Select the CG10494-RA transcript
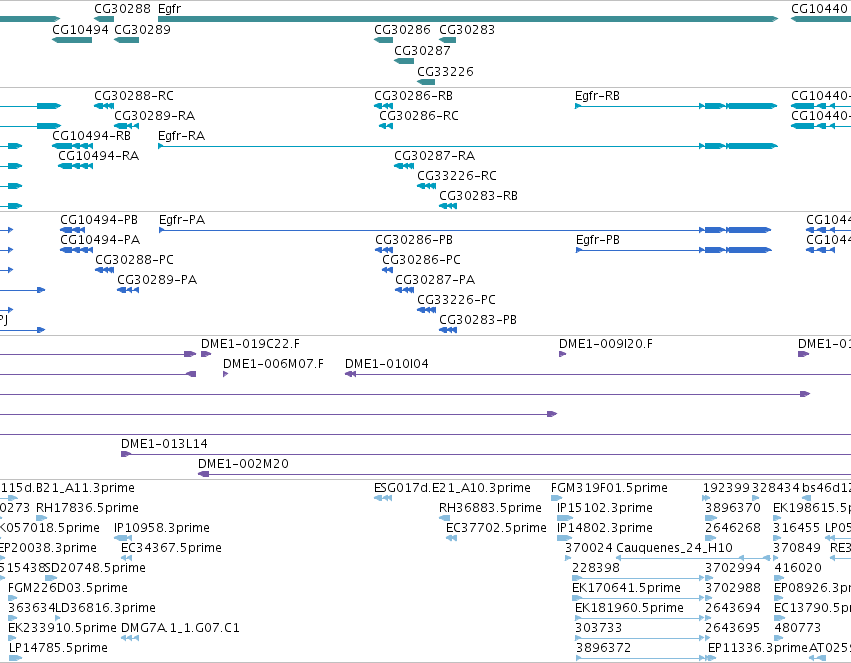This screenshot has width=851, height=663. (x=75, y=165)
